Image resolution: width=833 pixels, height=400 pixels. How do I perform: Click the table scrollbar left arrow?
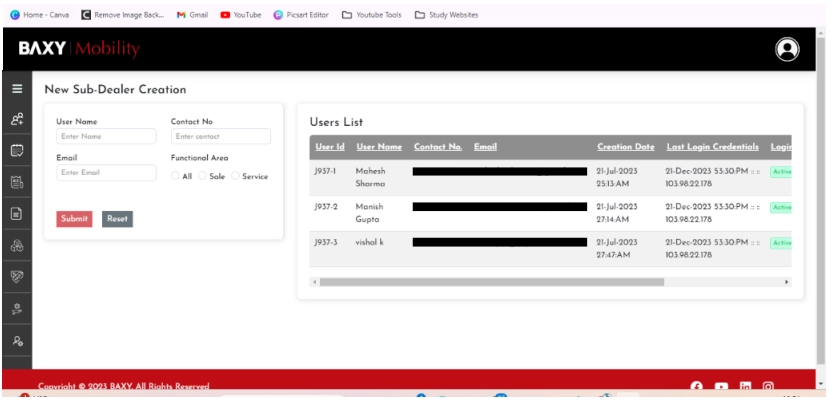tap(314, 282)
